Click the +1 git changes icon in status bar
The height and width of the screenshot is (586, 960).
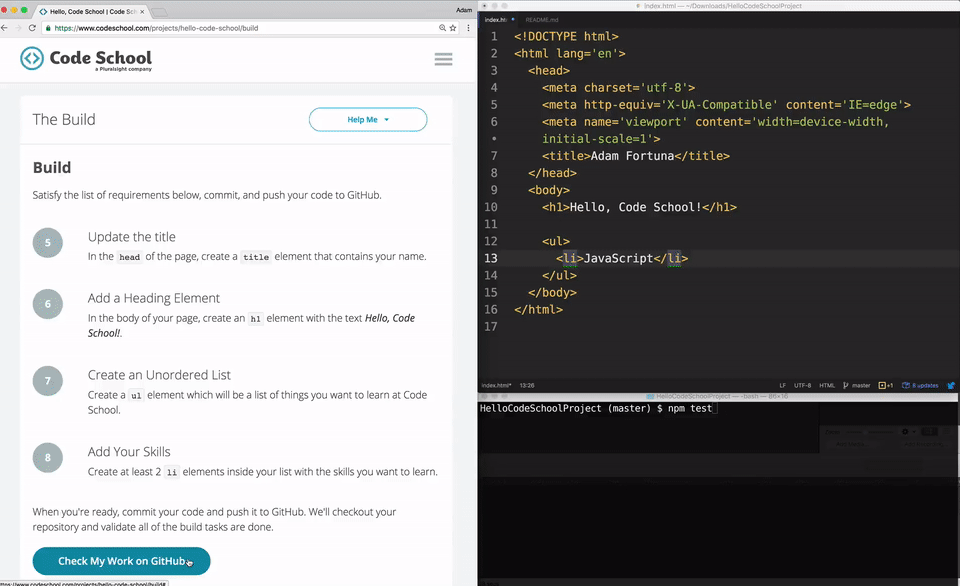coord(885,385)
